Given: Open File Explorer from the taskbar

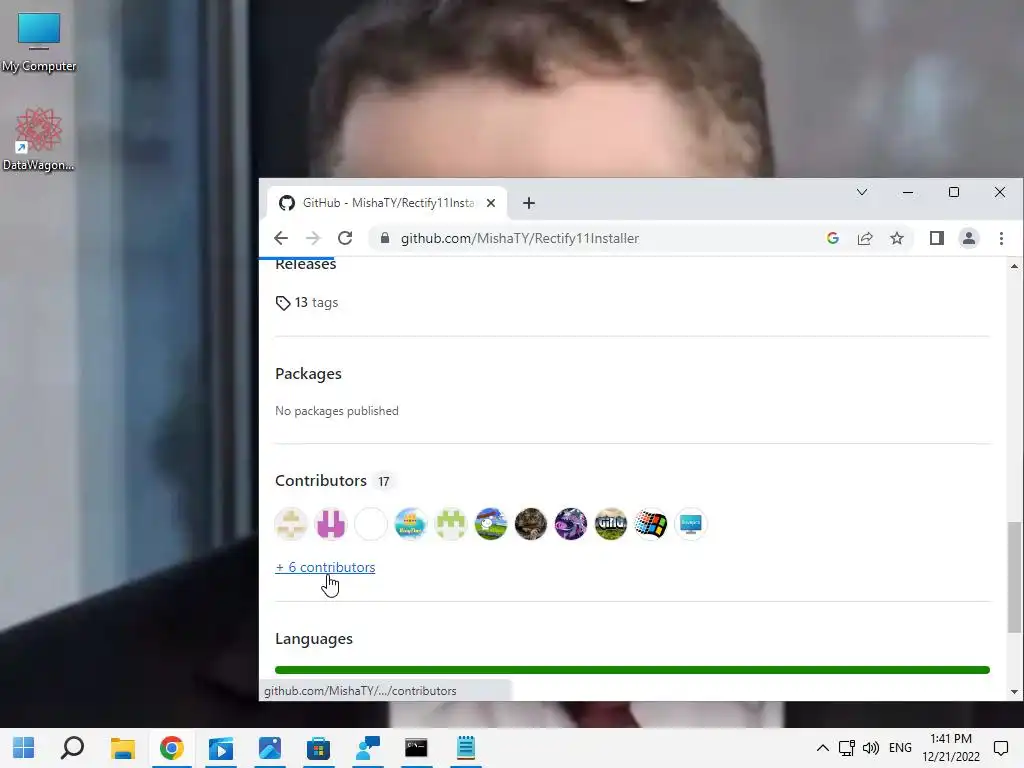Looking at the screenshot, I should point(122,748).
